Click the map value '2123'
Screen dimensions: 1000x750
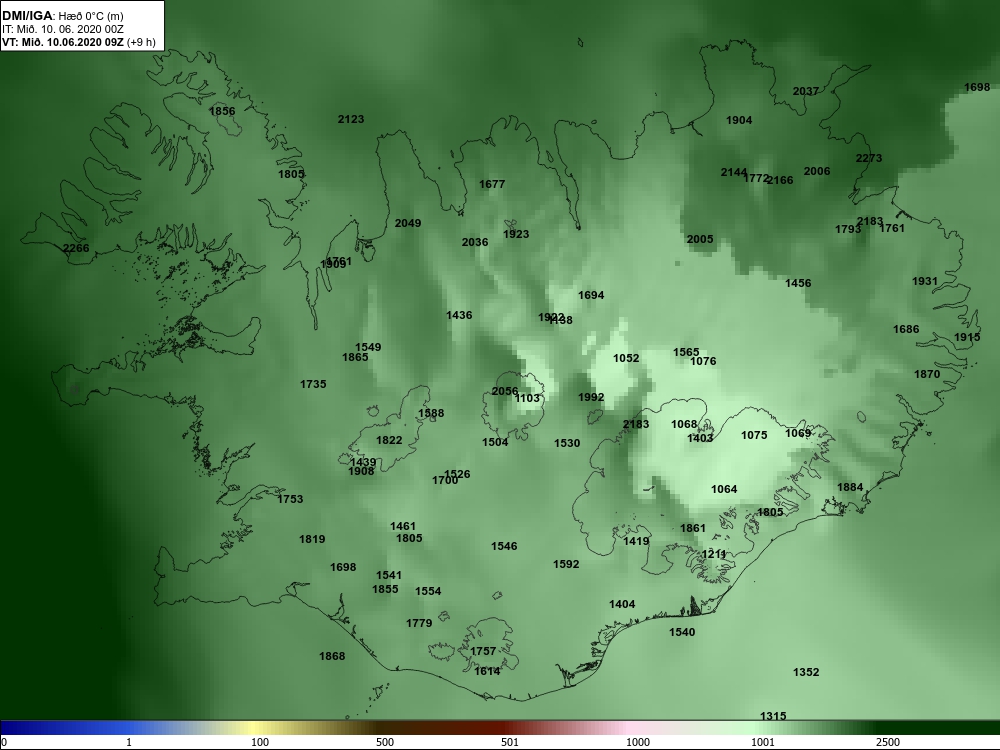tap(351, 119)
